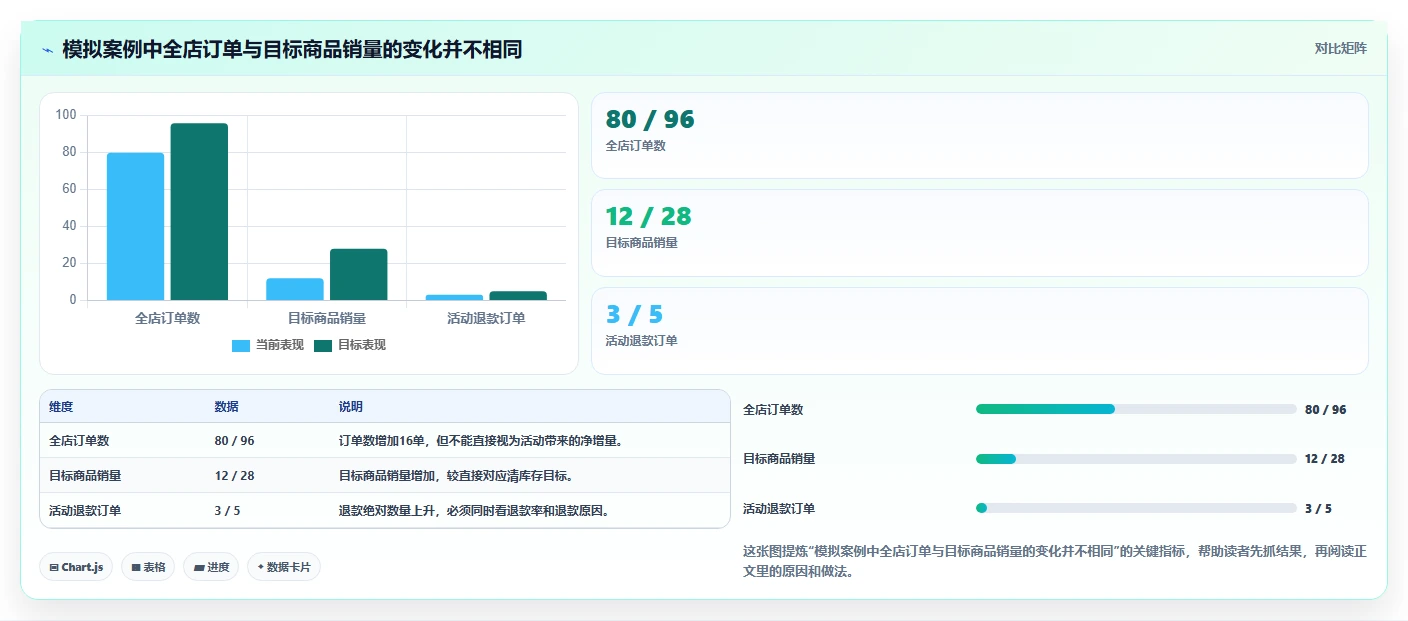Click the 较直接对应清库存目标 explanation cell
Screen dimensions: 1408x621
click(456, 476)
